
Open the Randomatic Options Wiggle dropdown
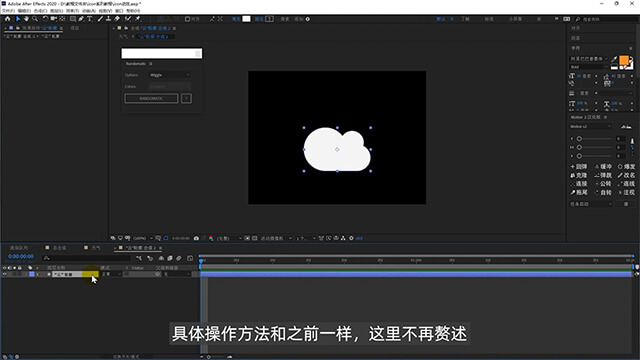[170, 75]
